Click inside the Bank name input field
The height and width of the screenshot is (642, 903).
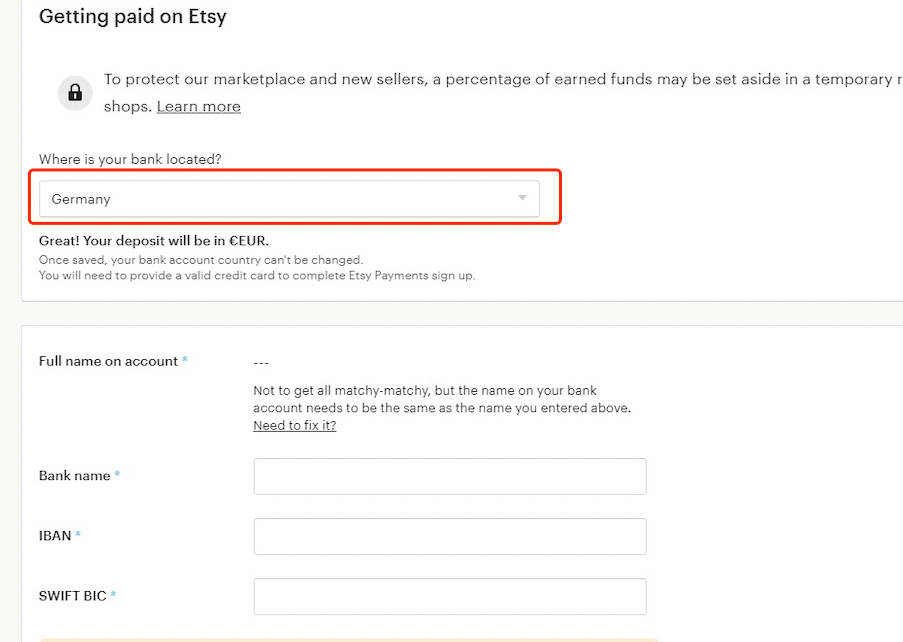click(449, 476)
